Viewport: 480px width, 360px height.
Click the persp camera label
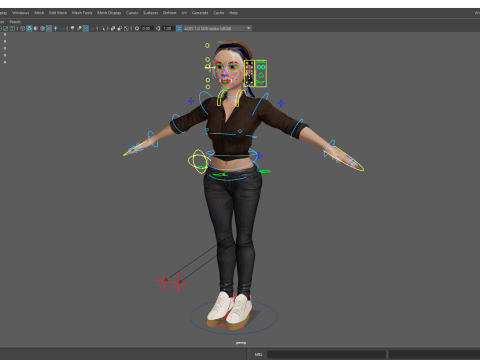point(241,343)
